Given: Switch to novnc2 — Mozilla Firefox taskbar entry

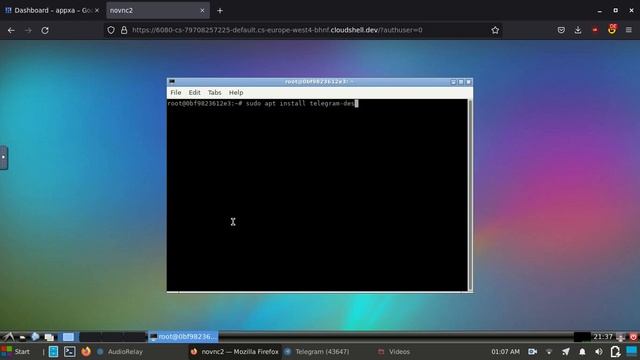Looking at the screenshot, I should pyautogui.click(x=235, y=351).
